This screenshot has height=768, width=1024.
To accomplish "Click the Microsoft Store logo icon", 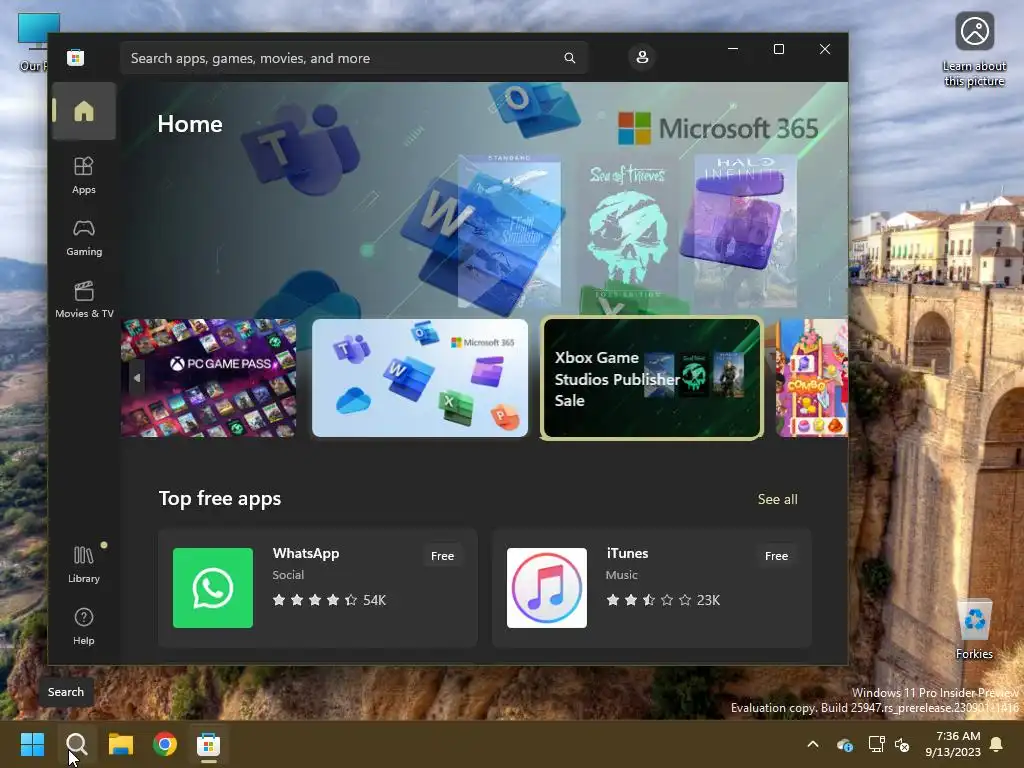I will click(75, 57).
